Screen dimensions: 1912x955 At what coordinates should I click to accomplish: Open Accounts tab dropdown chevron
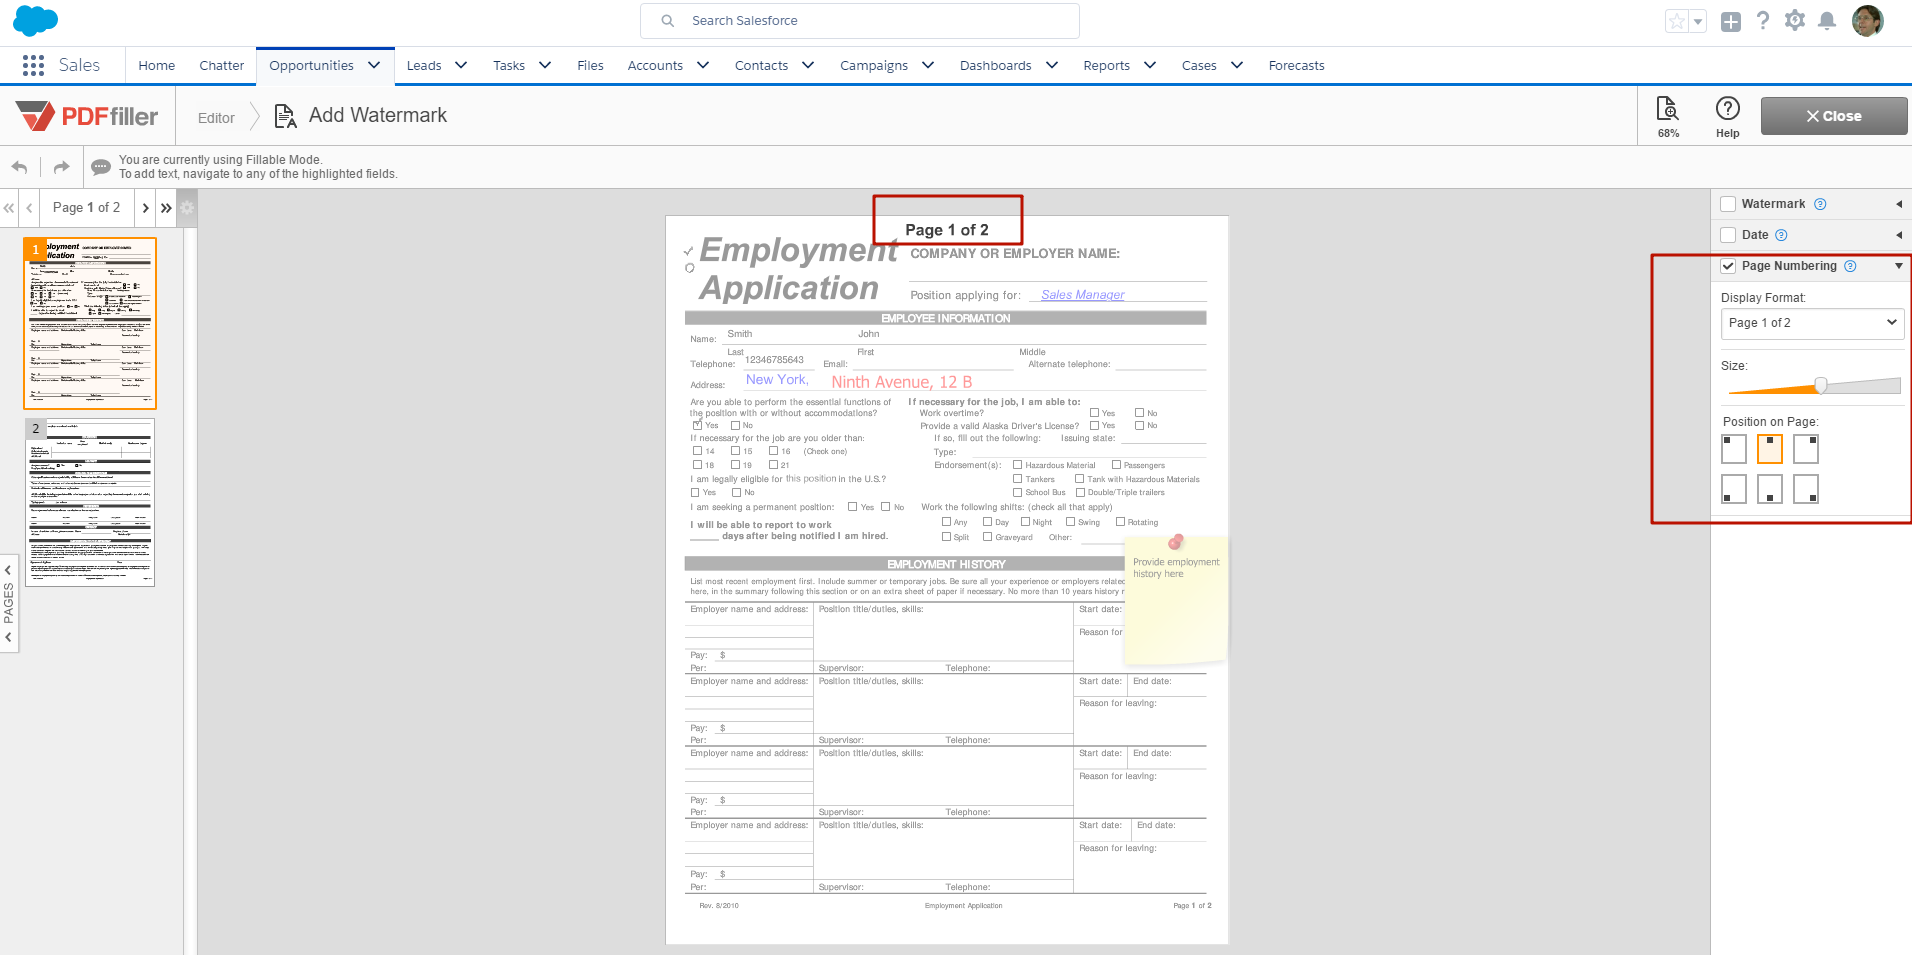[x=703, y=65]
